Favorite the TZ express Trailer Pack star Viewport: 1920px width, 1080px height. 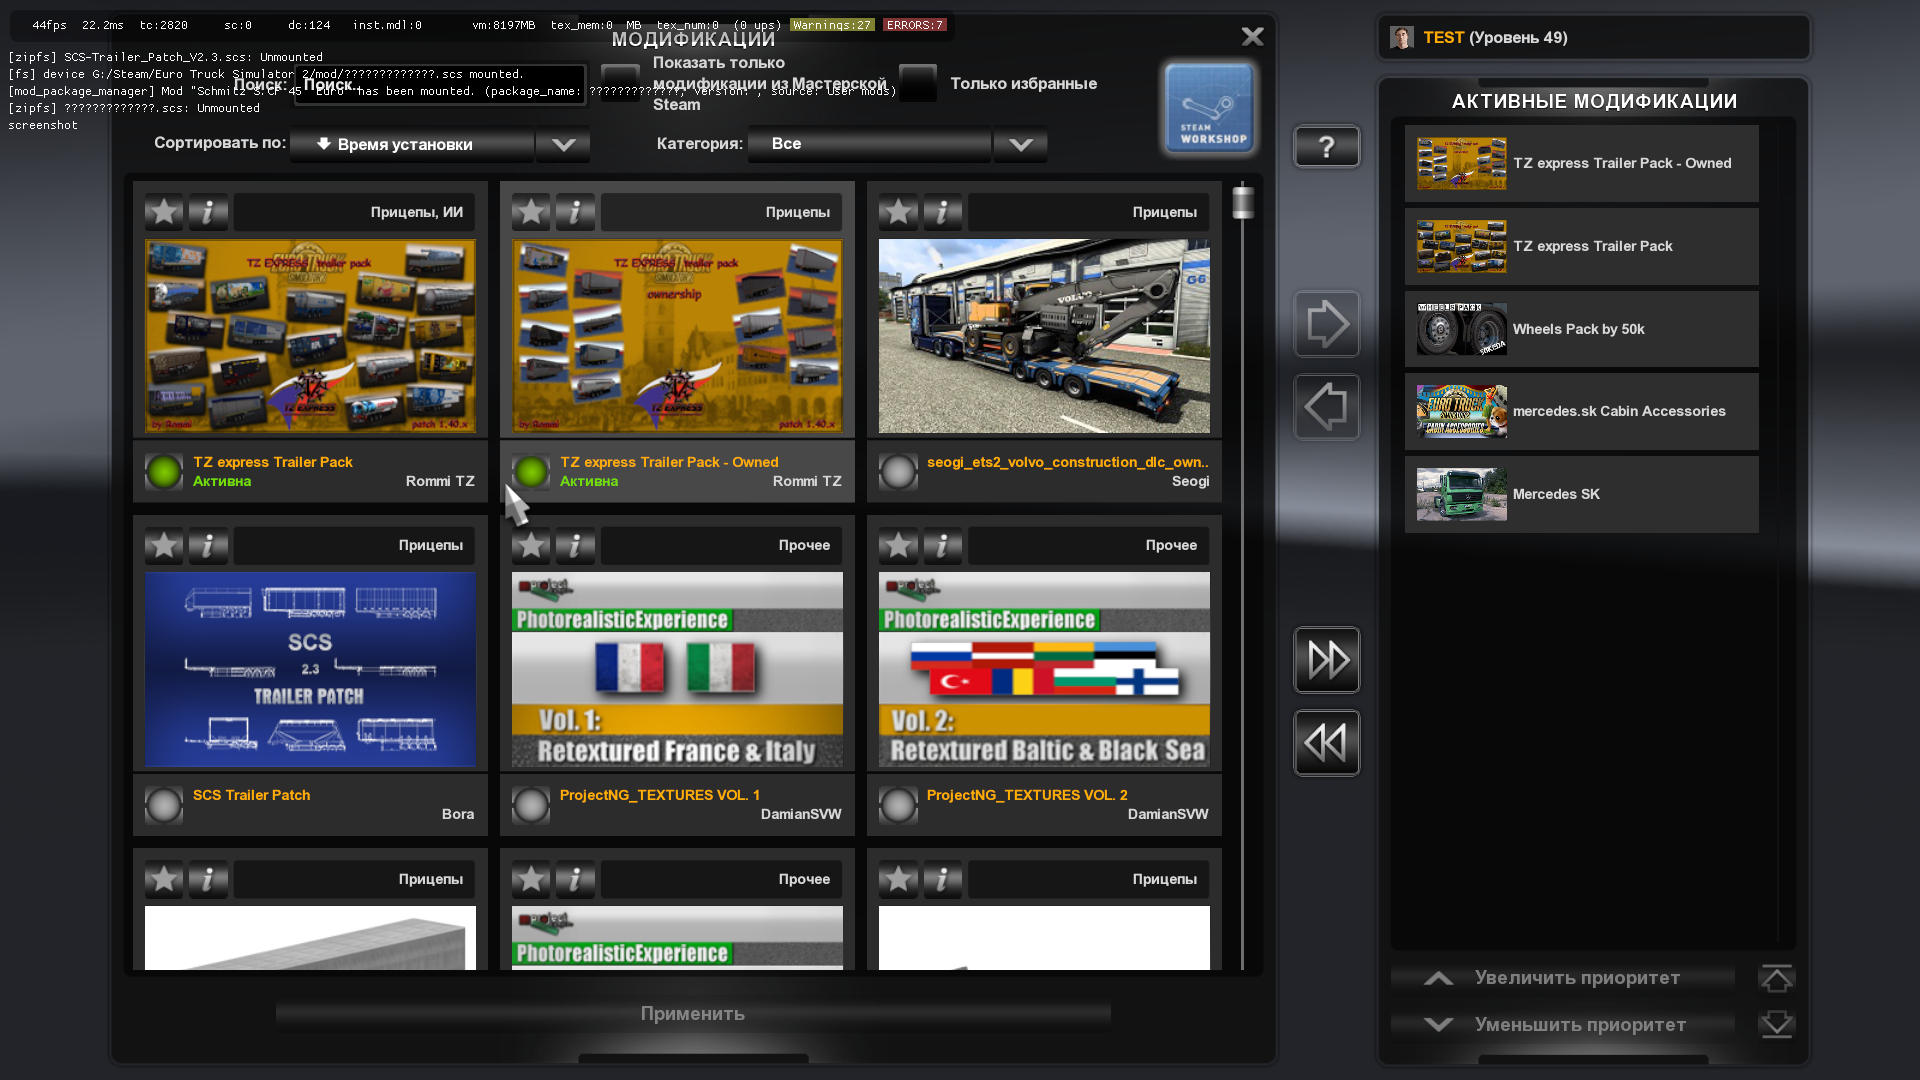tap(164, 212)
